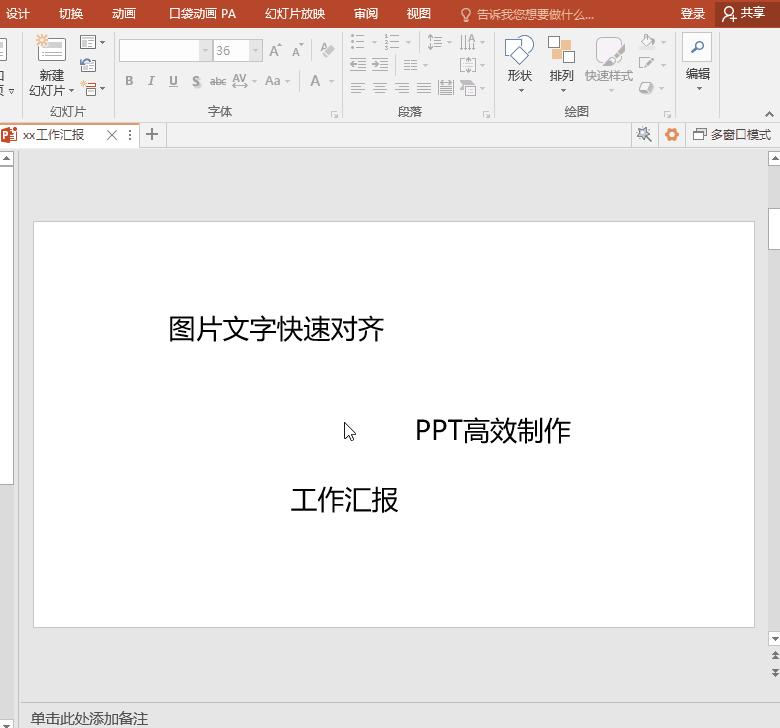Click shape effects icon
Image resolution: width=780 pixels, height=728 pixels.
point(646,88)
